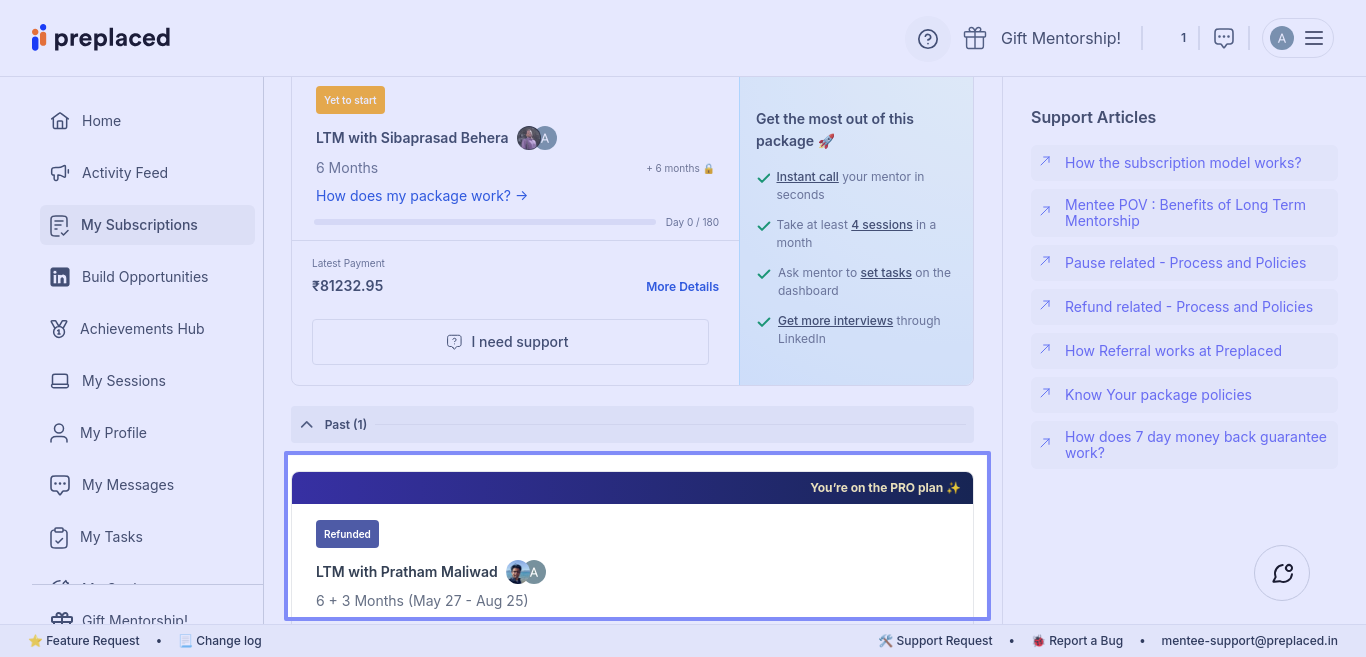Open Achievements Hub medal icon
This screenshot has width=1366, height=657.
click(x=59, y=329)
